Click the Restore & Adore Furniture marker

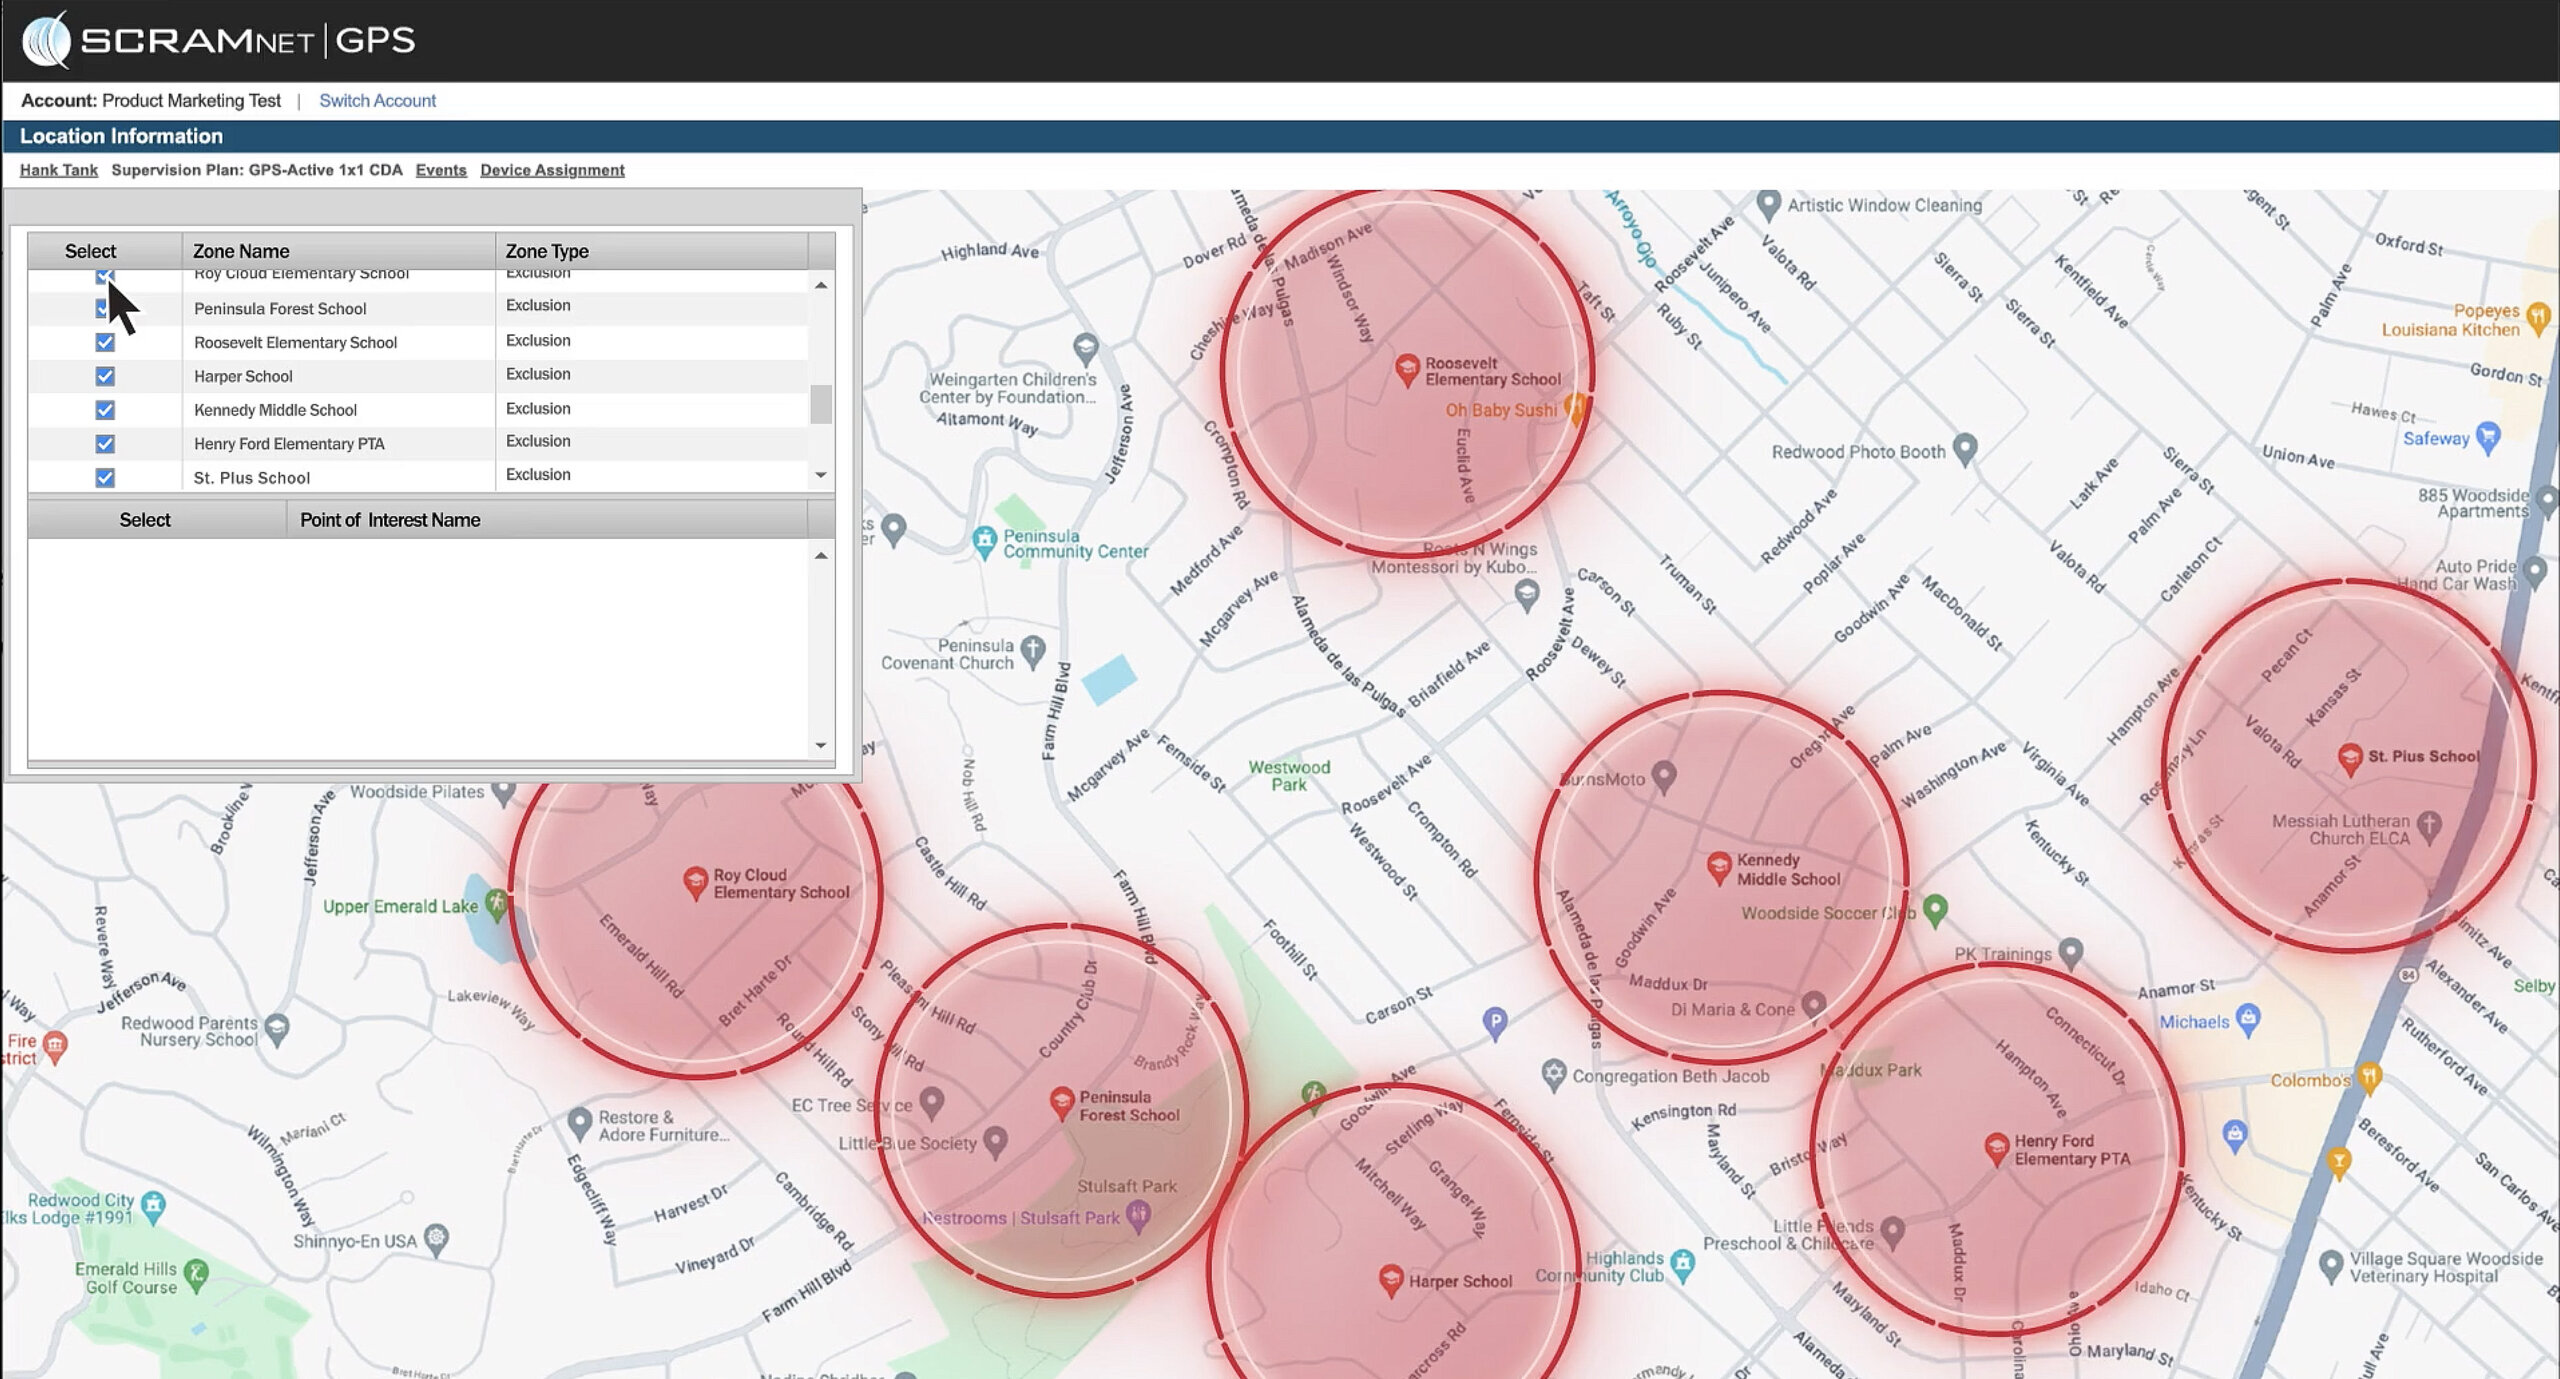point(580,1123)
